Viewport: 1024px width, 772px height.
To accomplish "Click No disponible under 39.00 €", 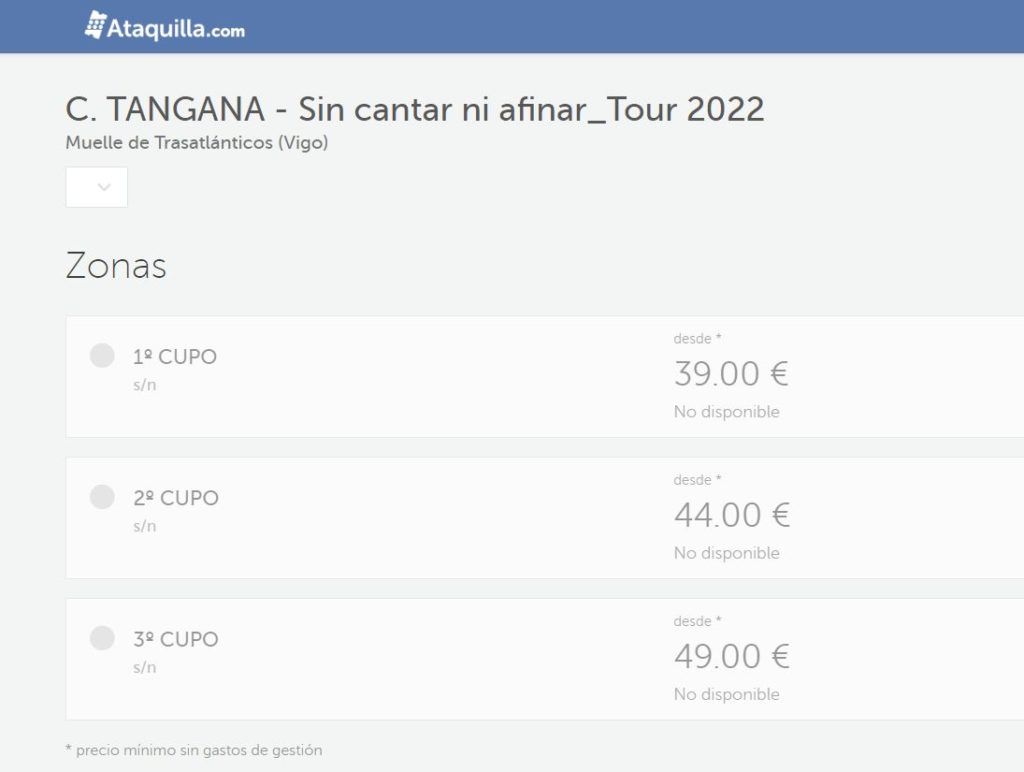I will pos(727,411).
